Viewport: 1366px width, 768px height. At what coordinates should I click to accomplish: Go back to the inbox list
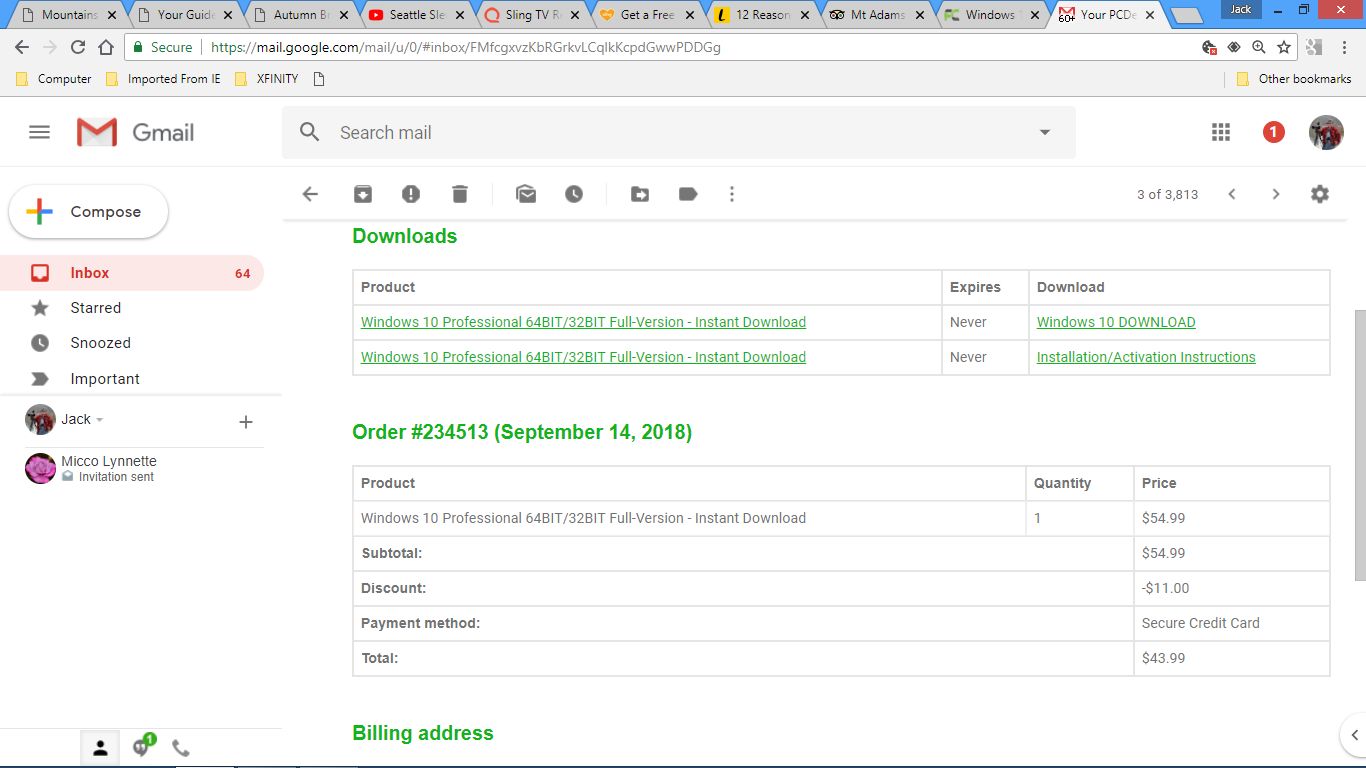310,194
